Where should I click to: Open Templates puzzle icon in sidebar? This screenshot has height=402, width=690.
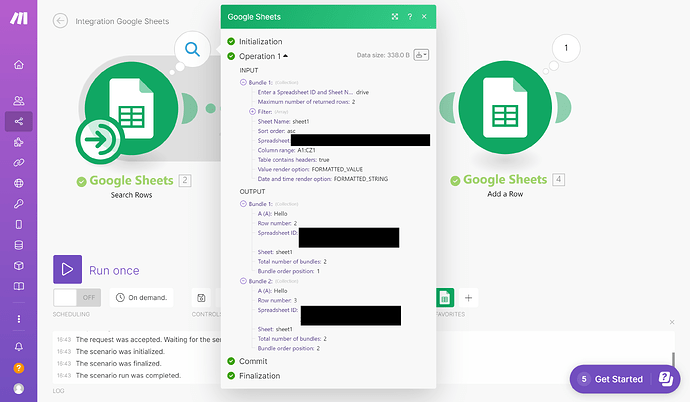[19, 142]
